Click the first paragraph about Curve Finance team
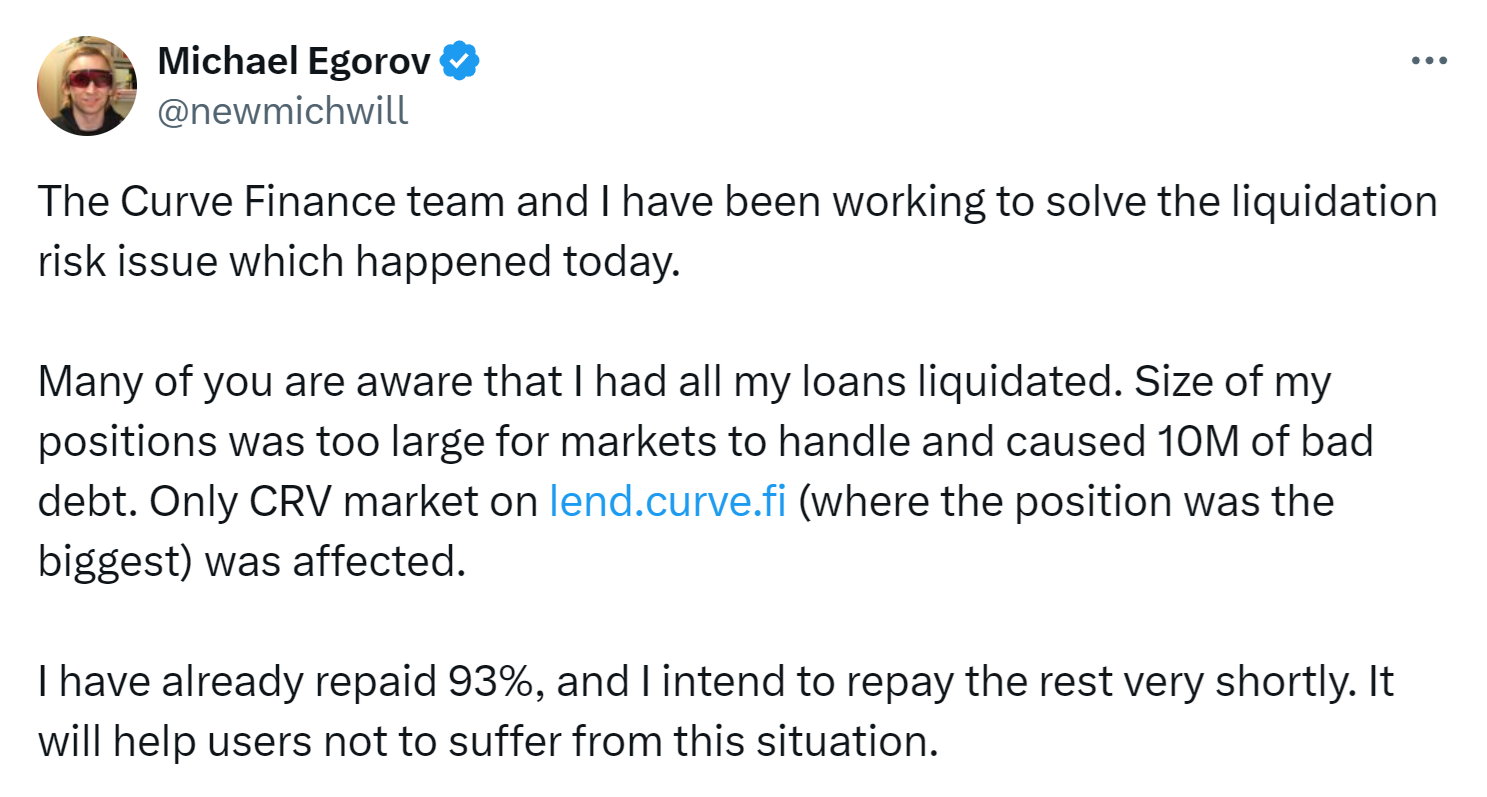The image size is (1487, 797). coord(737,232)
